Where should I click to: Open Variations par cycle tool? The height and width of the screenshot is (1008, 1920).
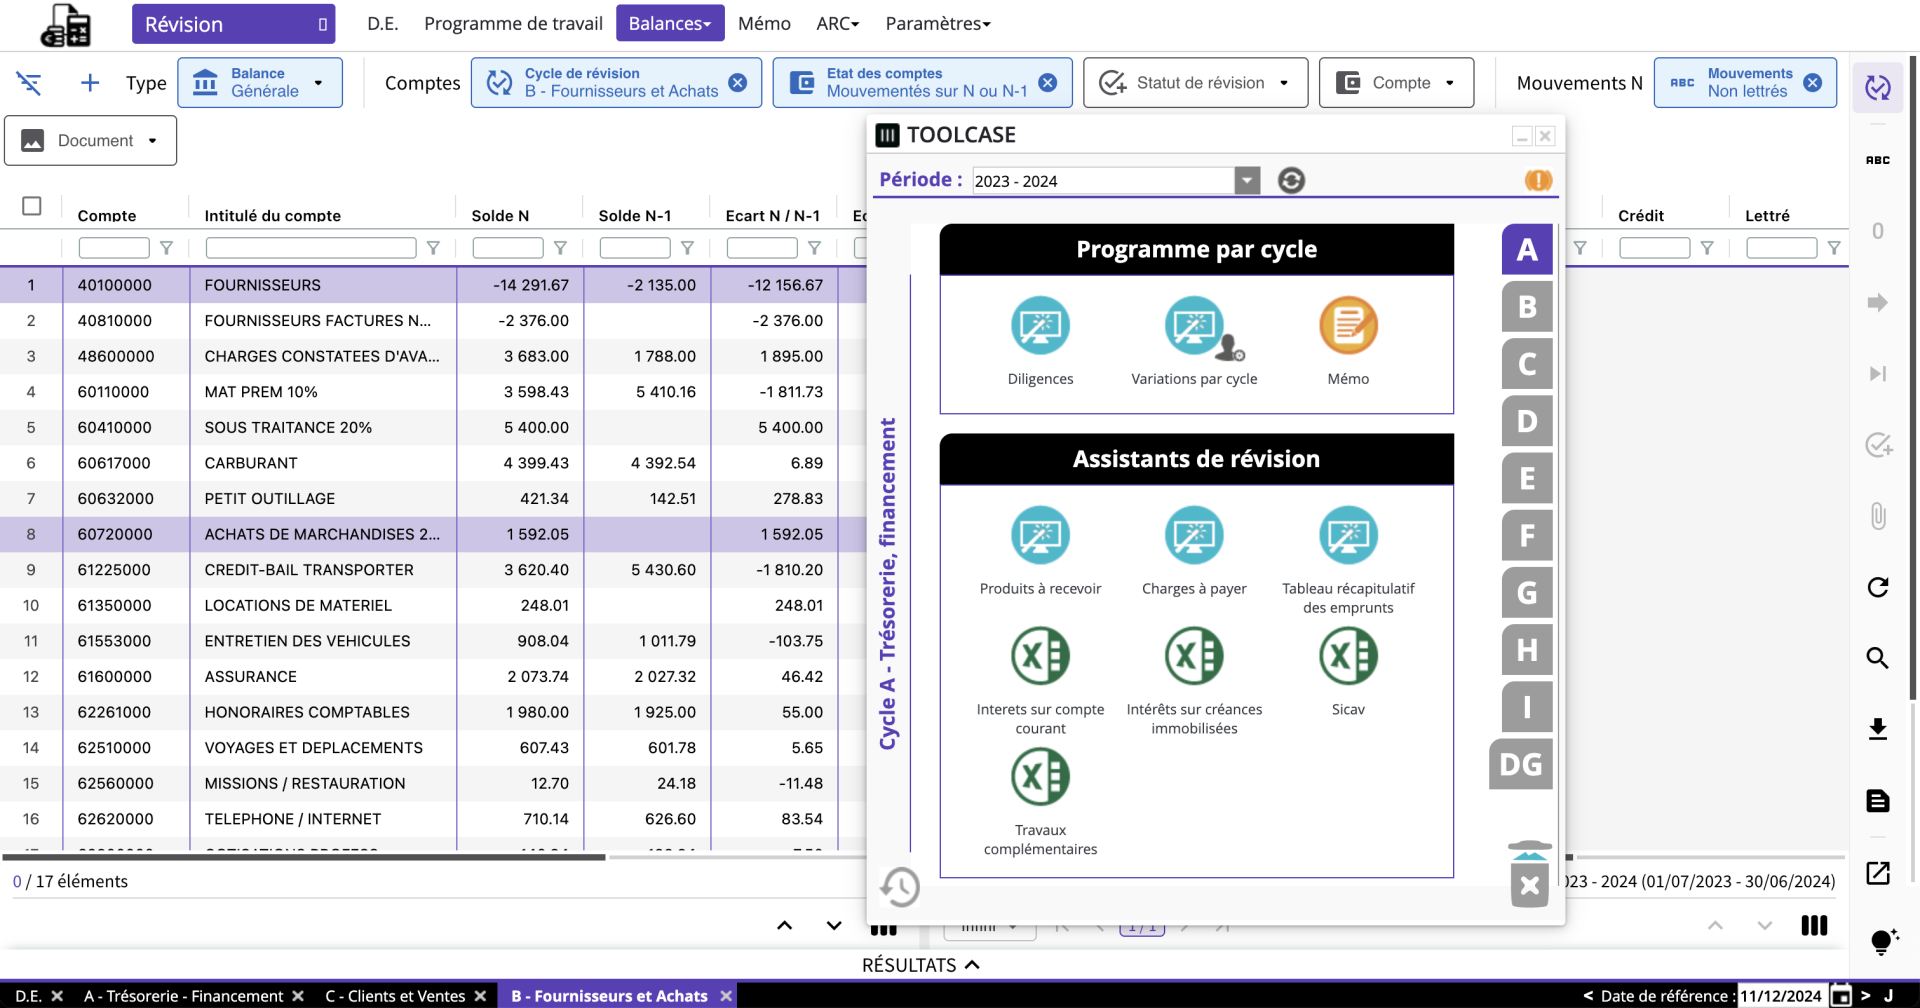(1194, 326)
